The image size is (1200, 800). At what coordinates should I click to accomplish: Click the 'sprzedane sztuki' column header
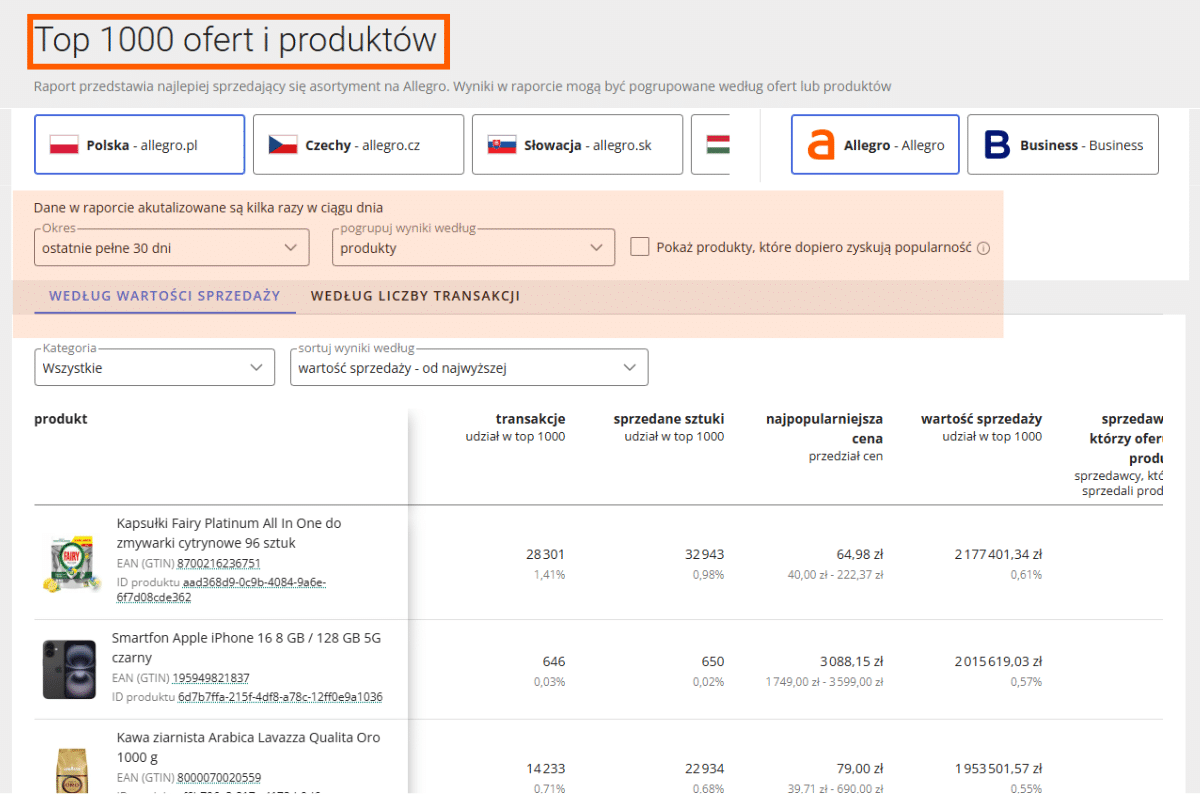pyautogui.click(x=669, y=419)
